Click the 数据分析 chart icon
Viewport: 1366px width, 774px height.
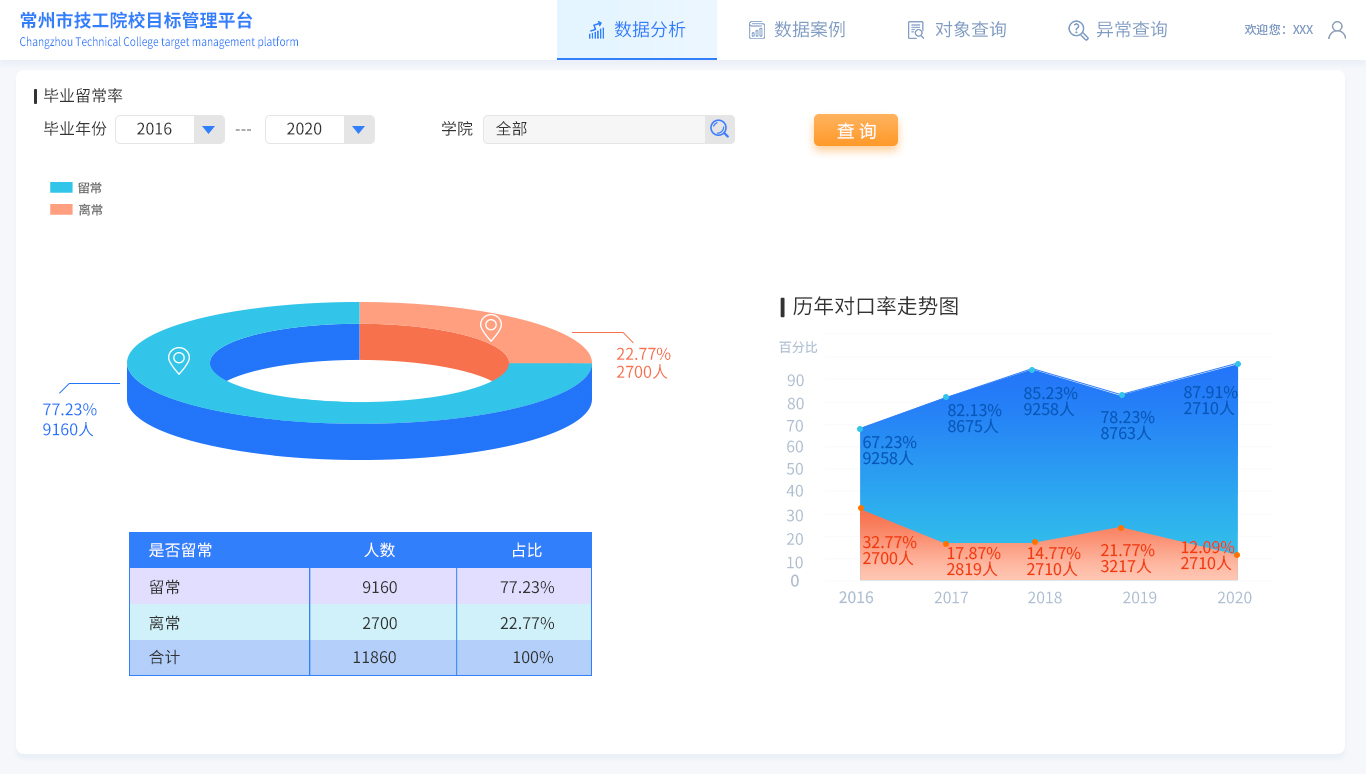click(x=597, y=30)
